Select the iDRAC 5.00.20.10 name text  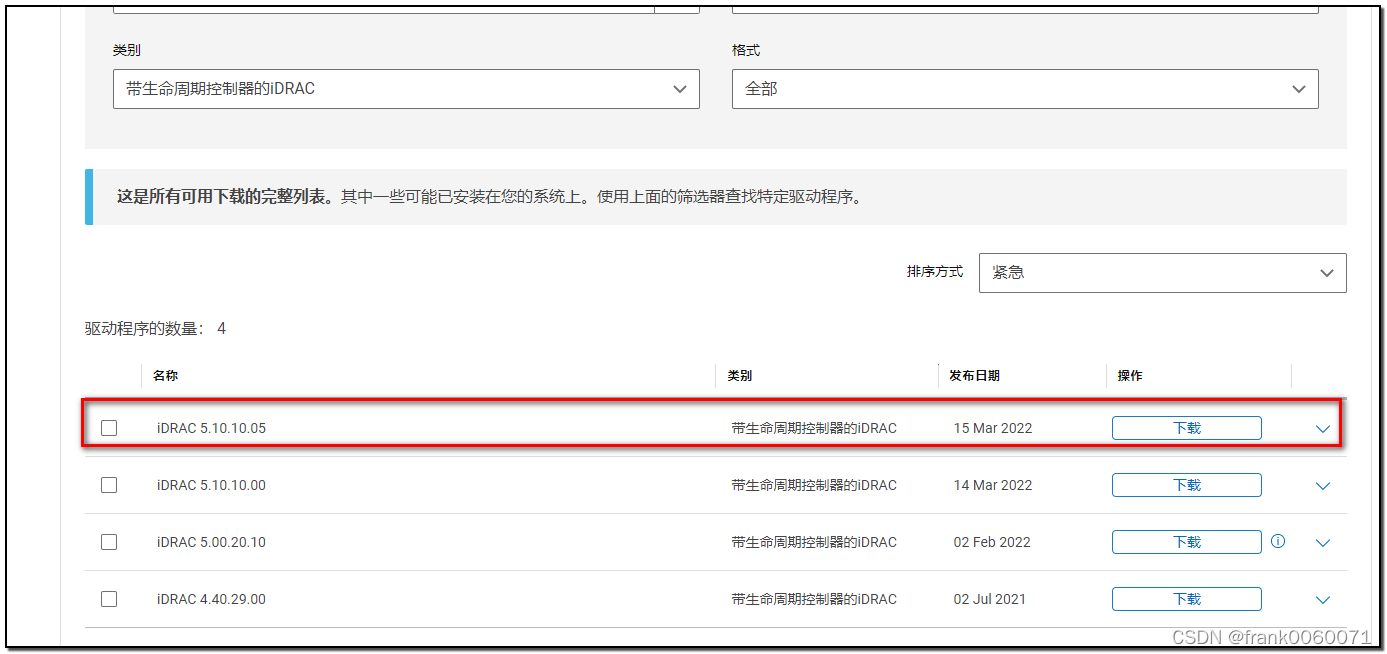coord(211,542)
